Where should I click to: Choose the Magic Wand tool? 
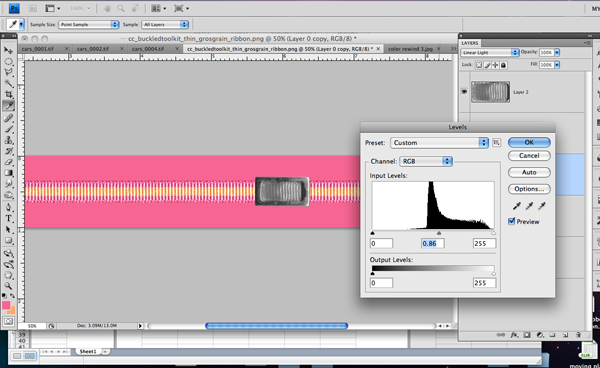click(8, 83)
